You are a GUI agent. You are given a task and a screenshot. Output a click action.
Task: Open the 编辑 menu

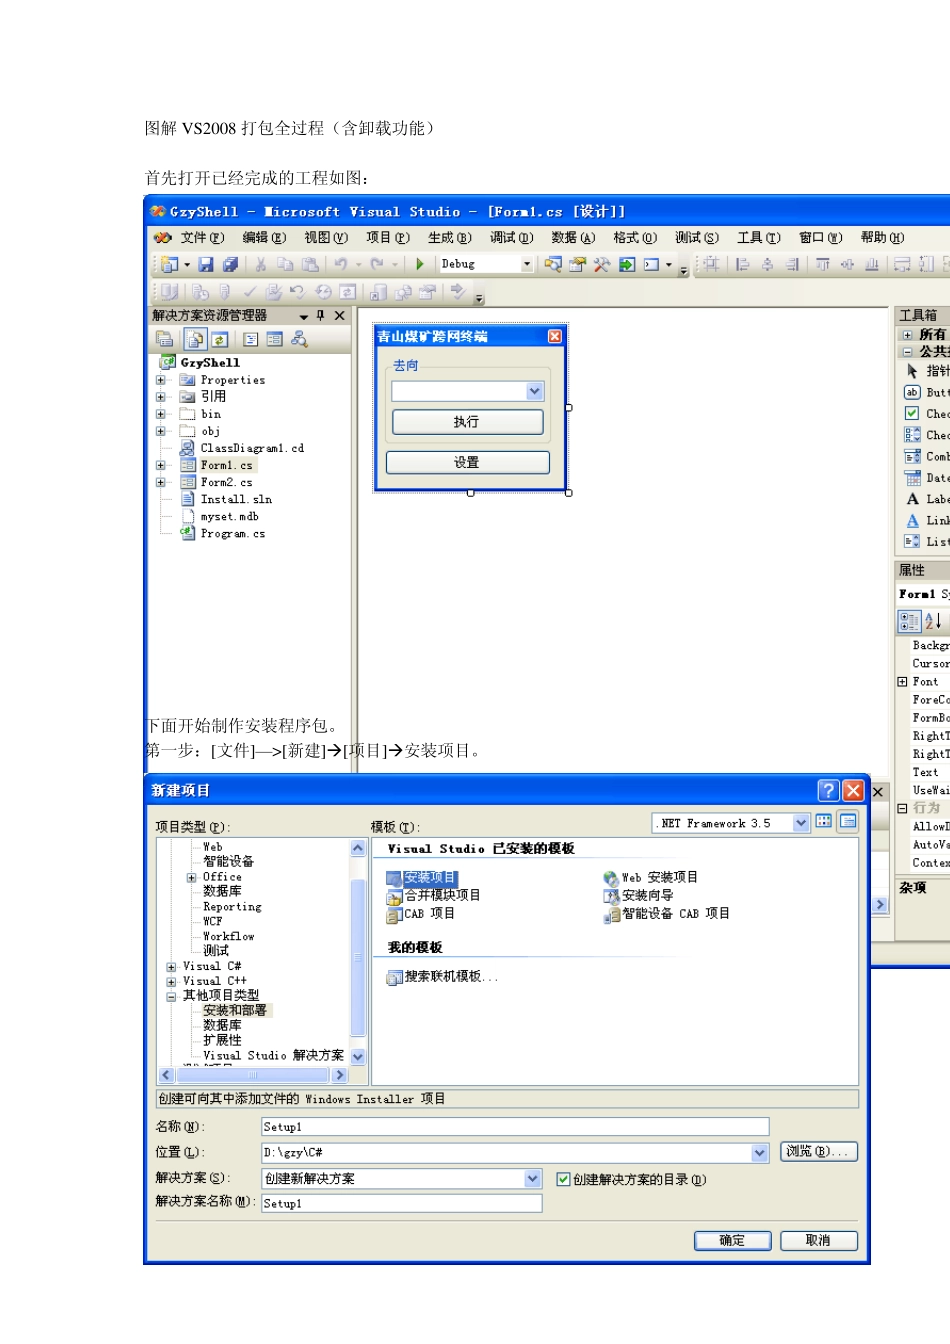click(264, 238)
